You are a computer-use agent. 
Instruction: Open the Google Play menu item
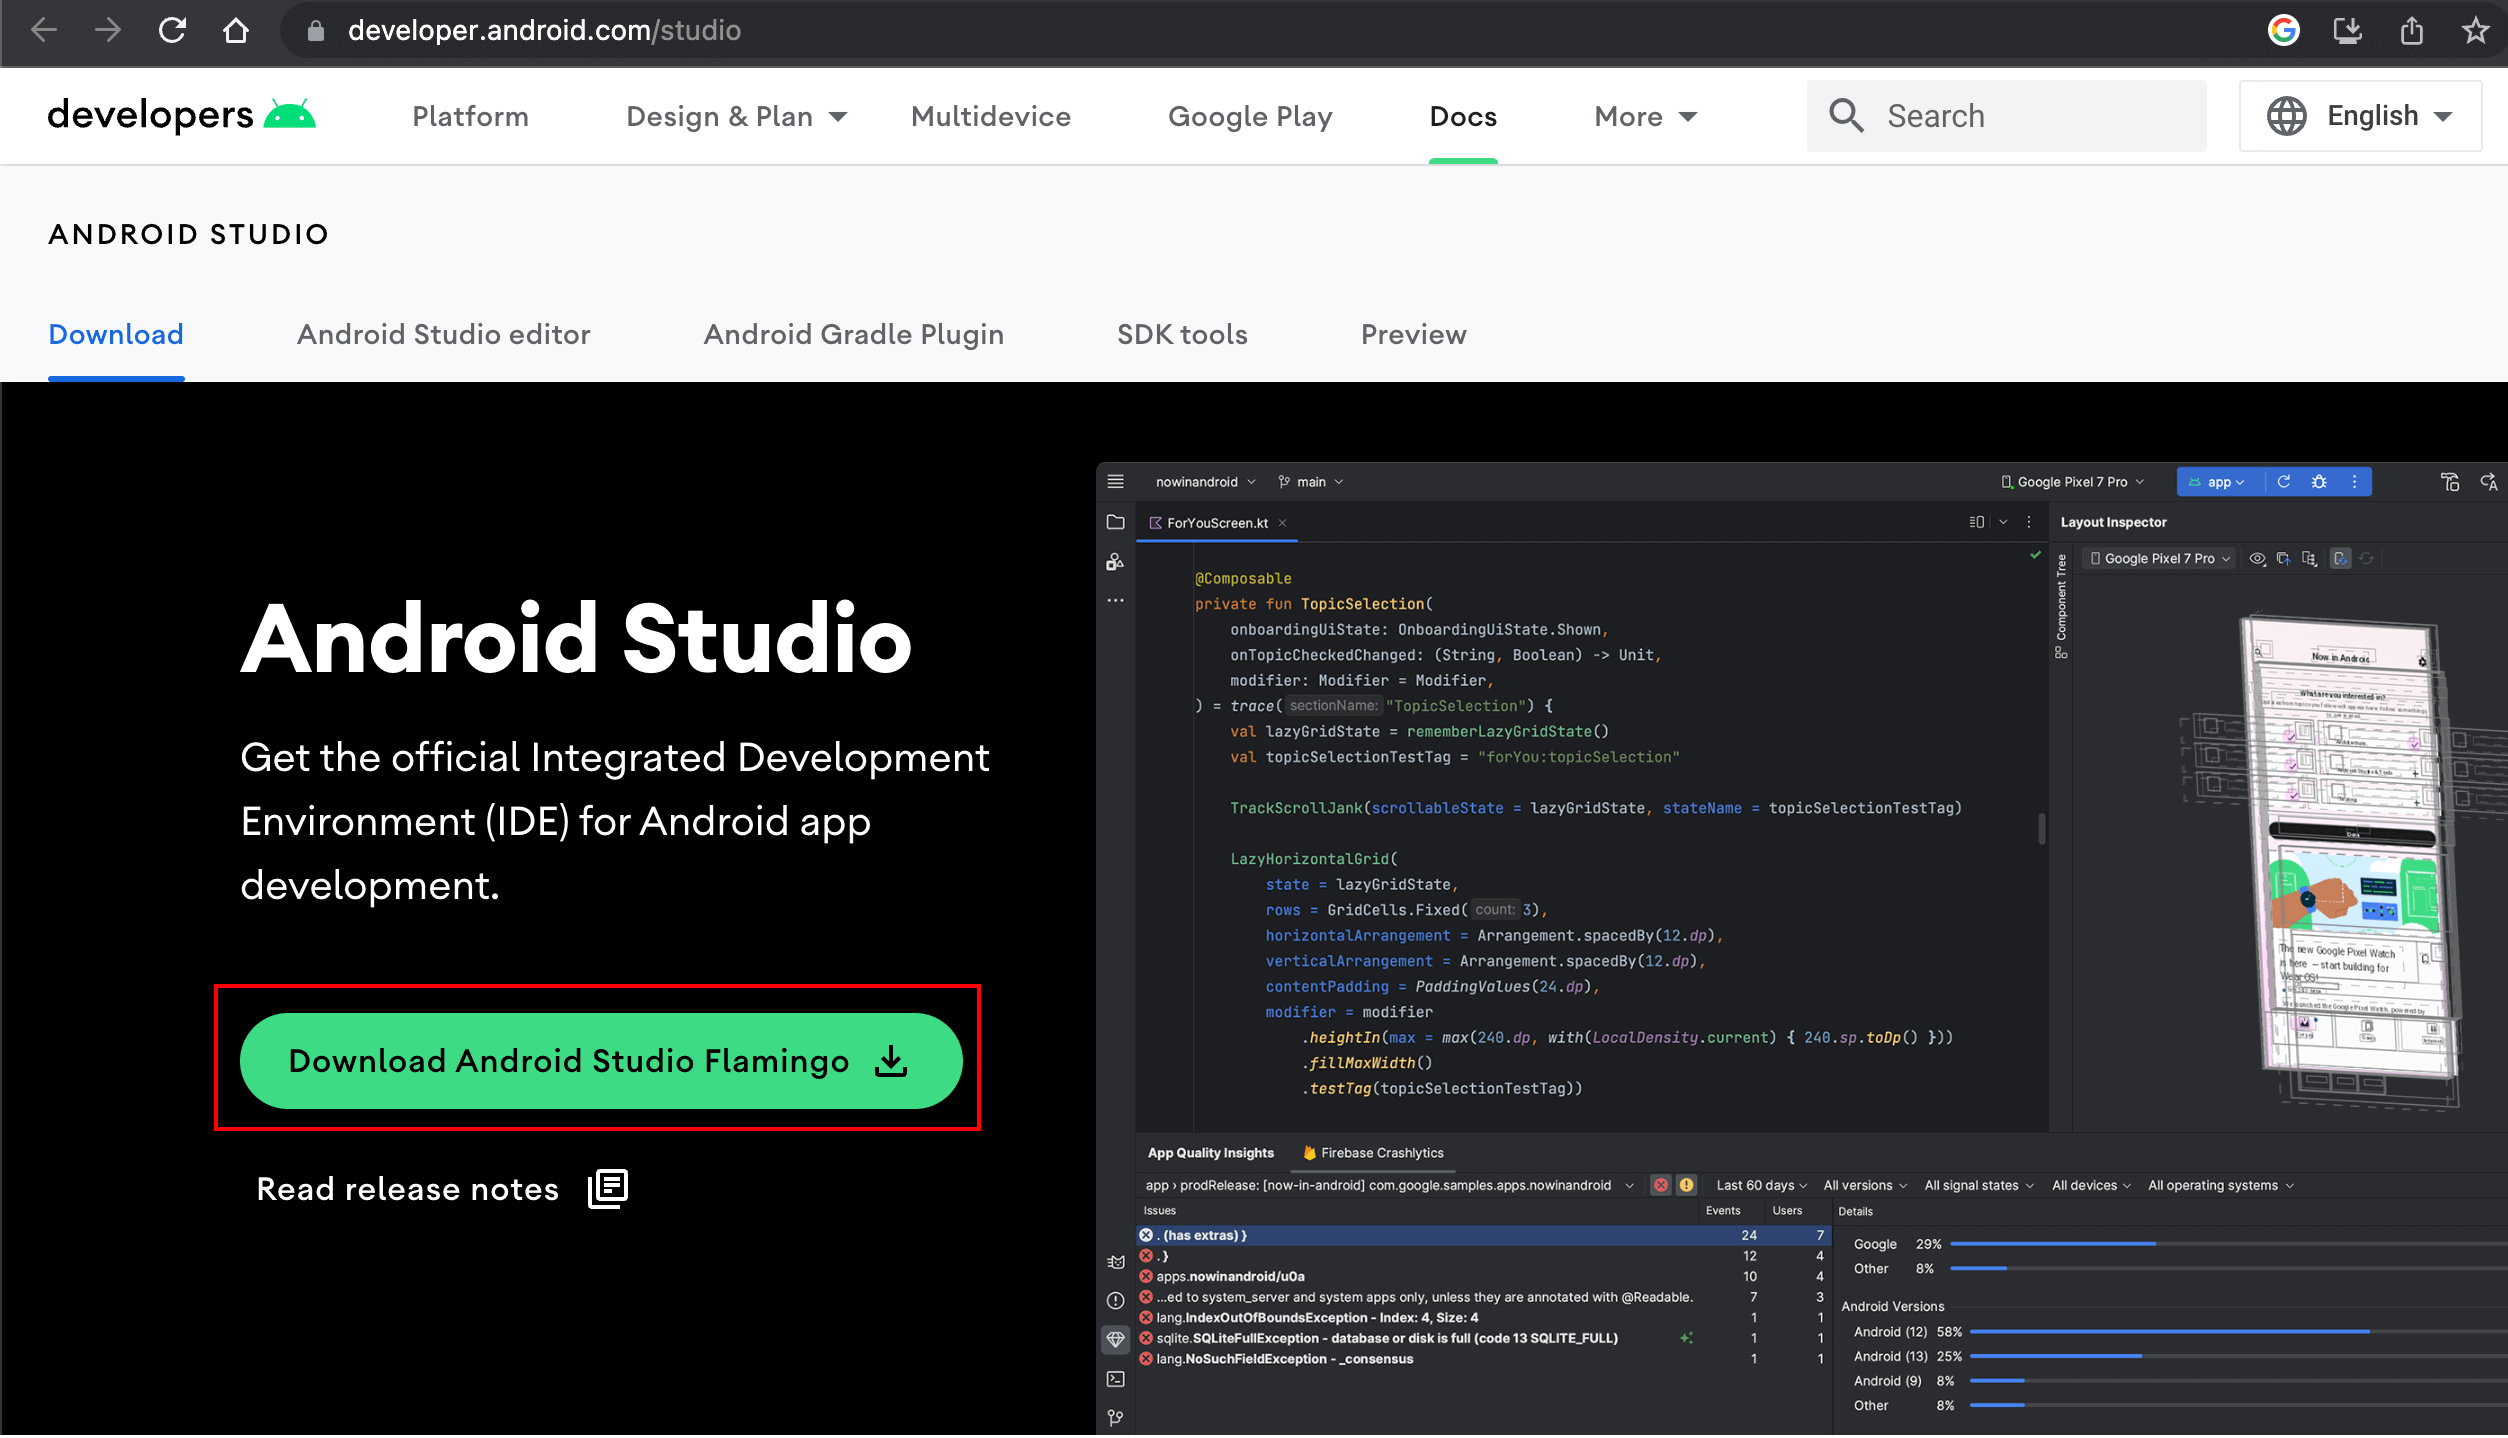coord(1250,116)
